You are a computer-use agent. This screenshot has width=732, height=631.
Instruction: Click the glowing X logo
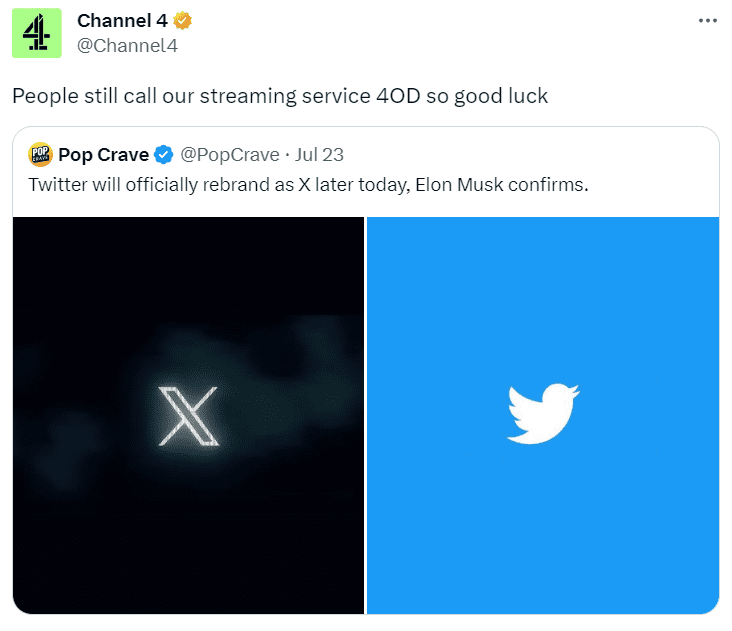[x=188, y=416]
